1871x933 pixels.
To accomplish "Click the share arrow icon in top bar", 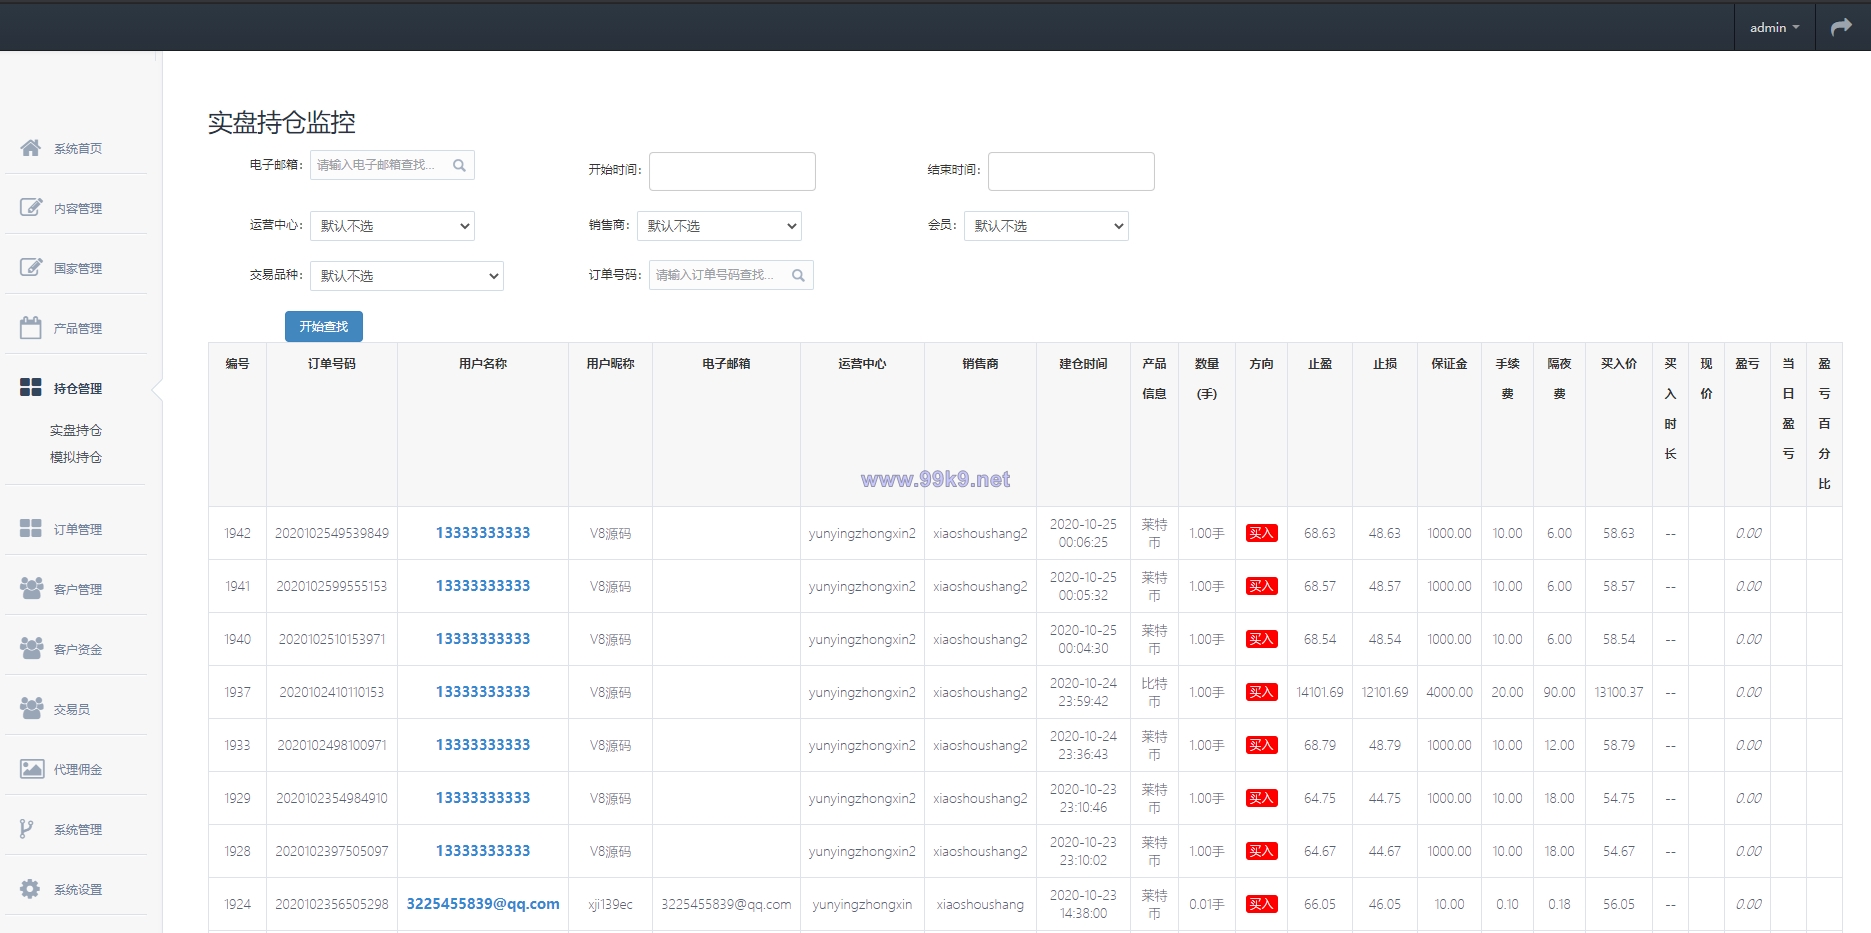I will 1841,28.
